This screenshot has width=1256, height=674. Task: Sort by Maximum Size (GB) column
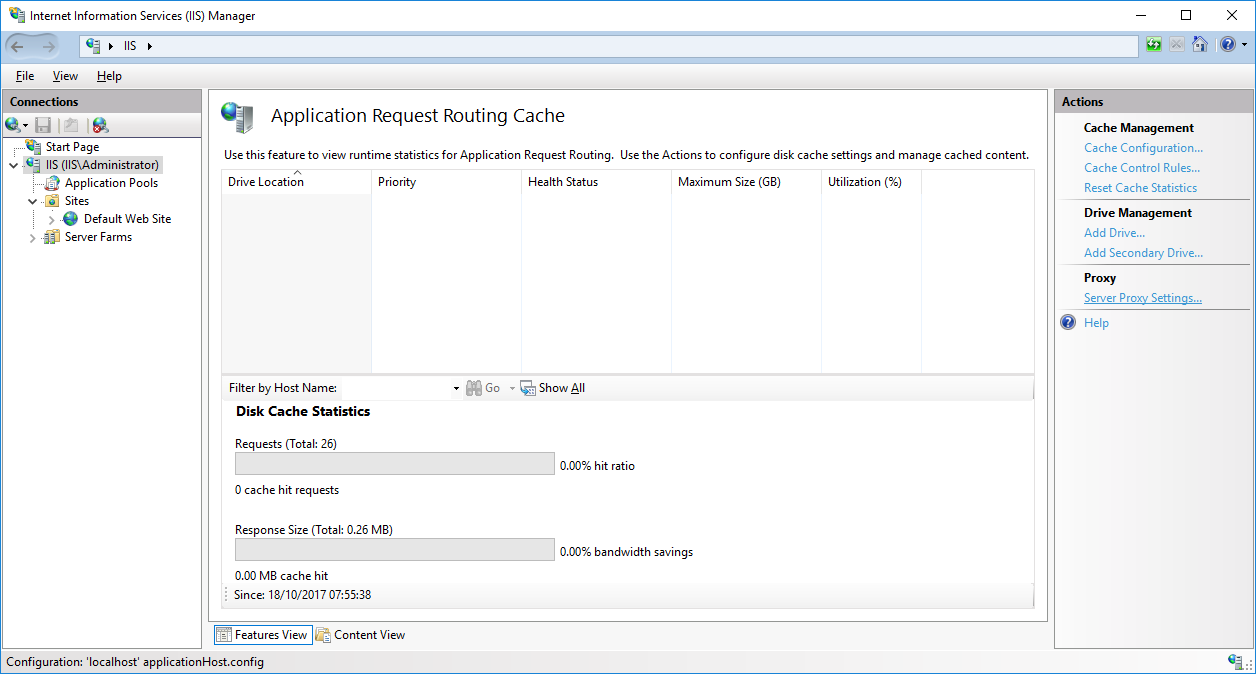[747, 182]
